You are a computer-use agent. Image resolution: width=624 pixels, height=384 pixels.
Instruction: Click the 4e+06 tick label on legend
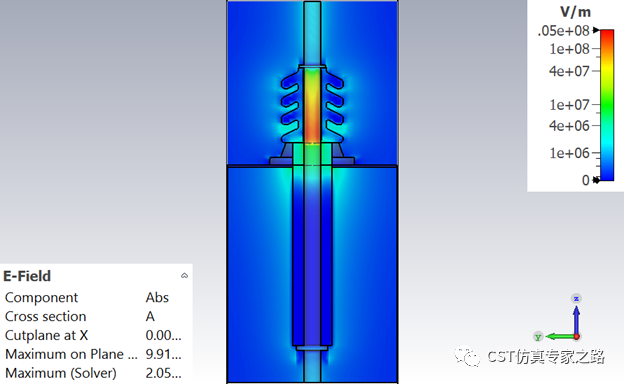coord(569,126)
